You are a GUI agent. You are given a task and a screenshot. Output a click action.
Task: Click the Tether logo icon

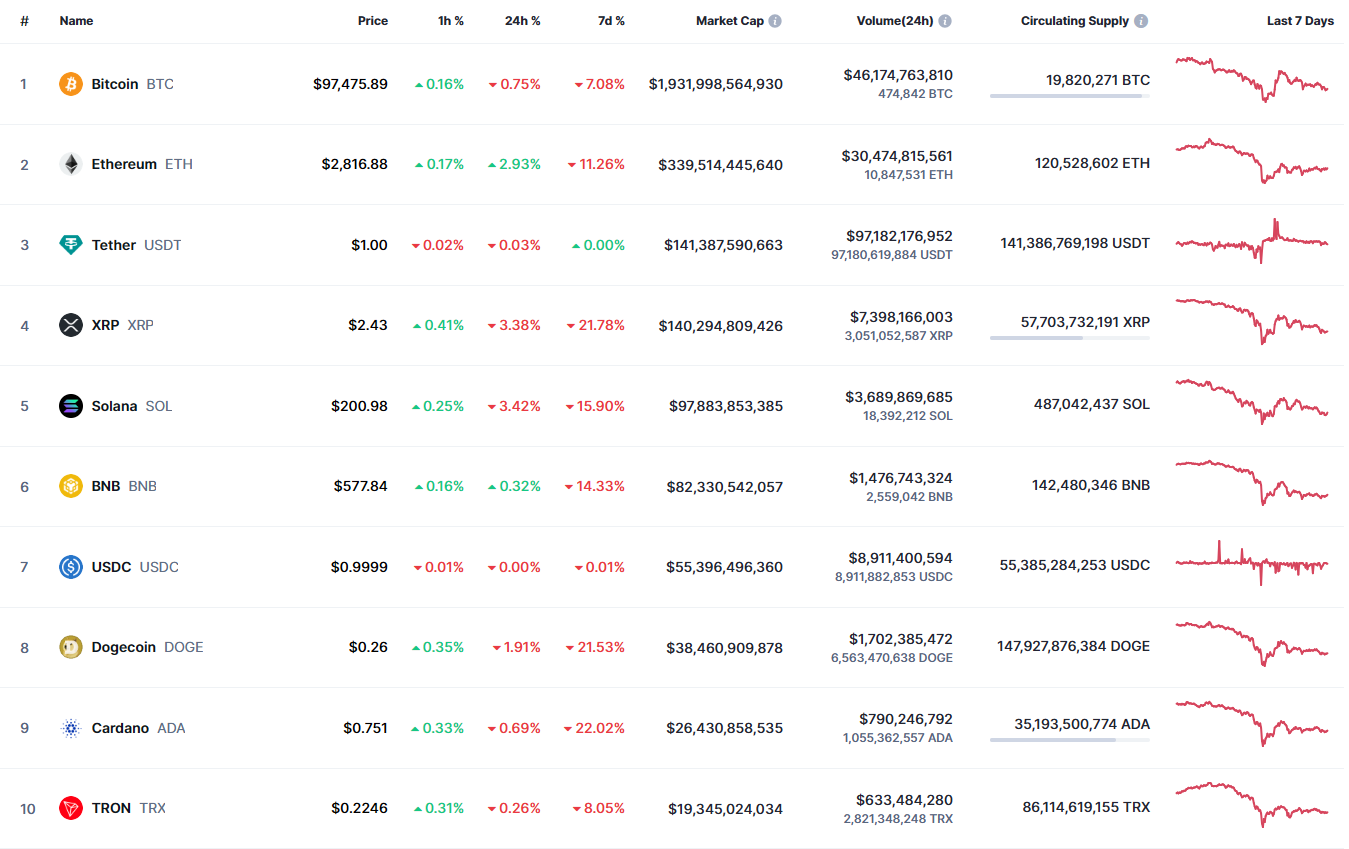(x=70, y=245)
